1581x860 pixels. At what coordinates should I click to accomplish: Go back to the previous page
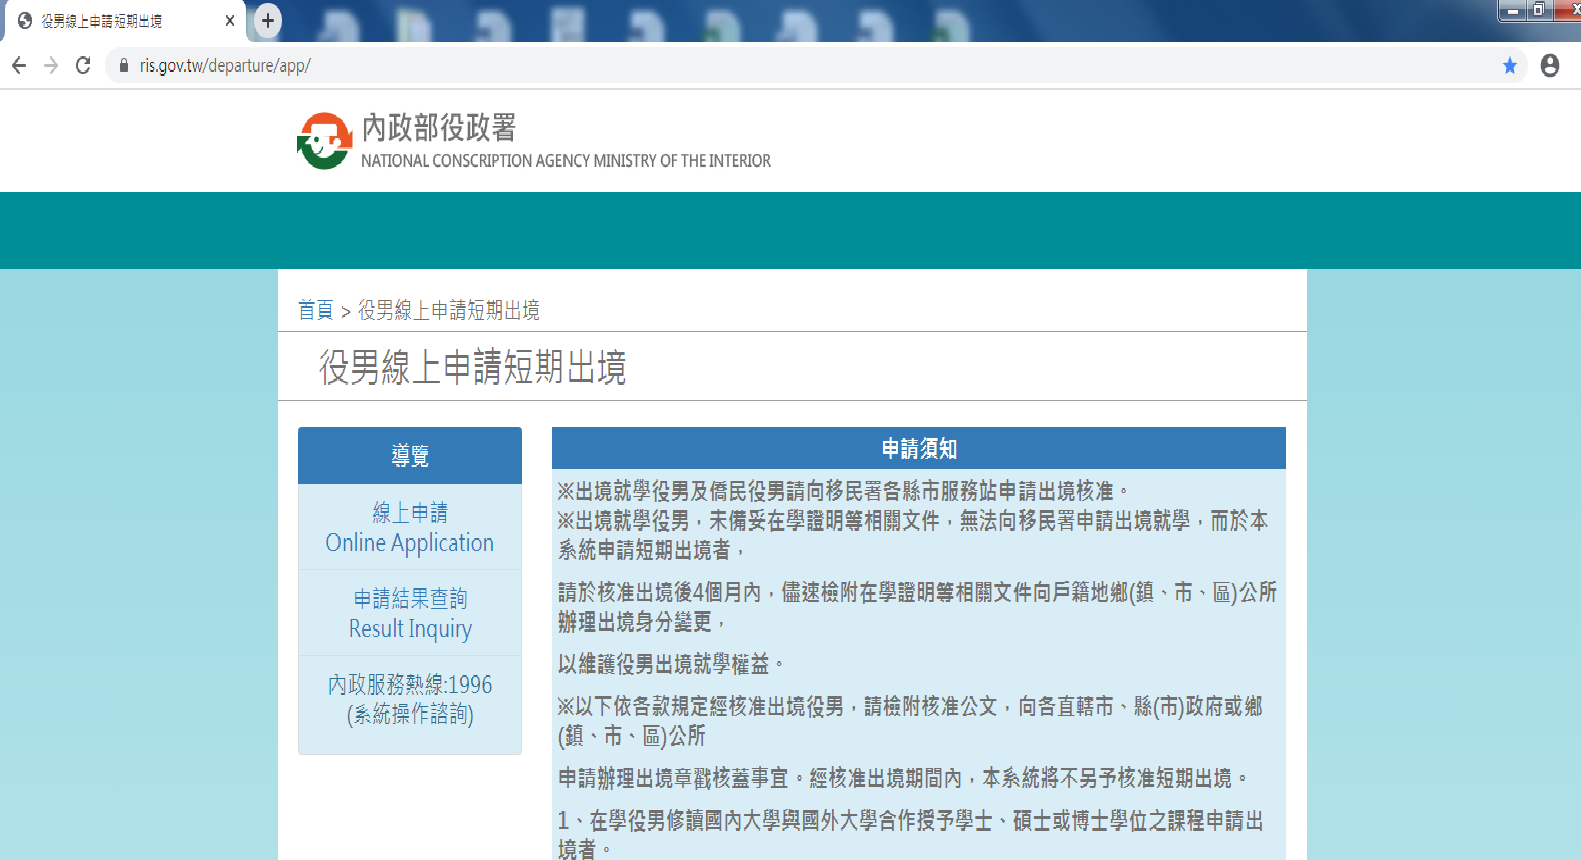(19, 66)
